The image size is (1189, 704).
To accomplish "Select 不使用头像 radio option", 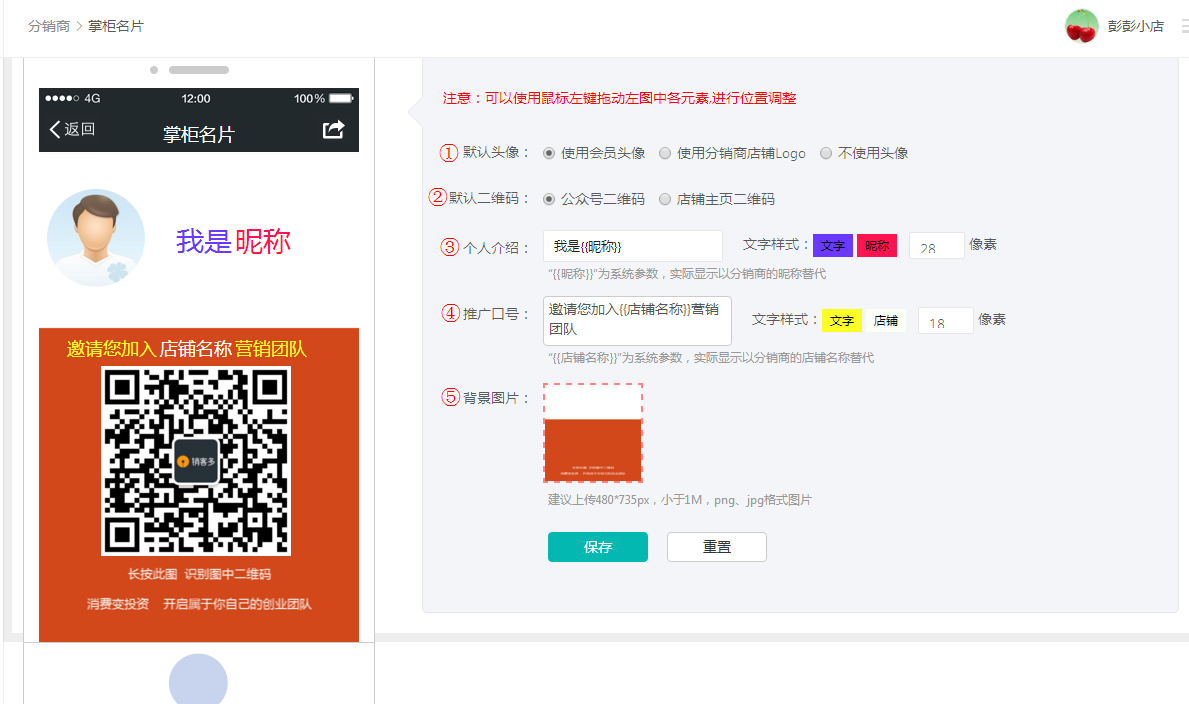I will tap(826, 153).
